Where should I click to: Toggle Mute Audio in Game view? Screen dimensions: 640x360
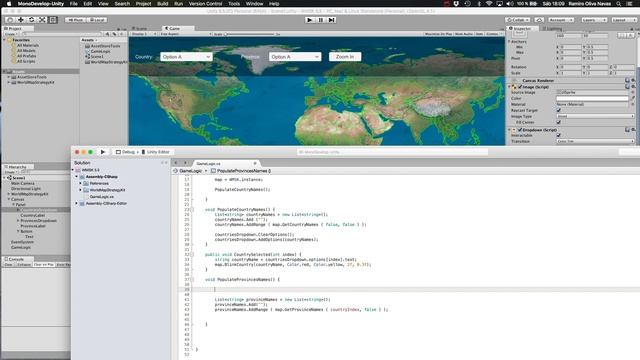(x=464, y=34)
